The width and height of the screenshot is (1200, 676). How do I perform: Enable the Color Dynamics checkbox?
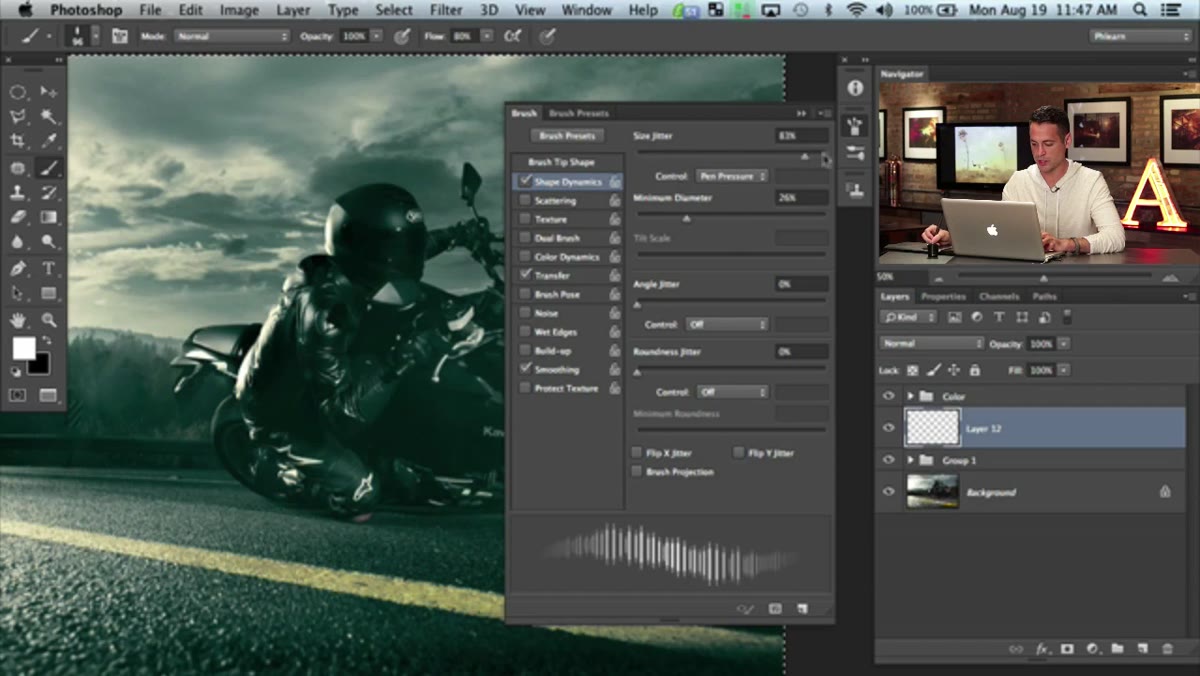(525, 257)
